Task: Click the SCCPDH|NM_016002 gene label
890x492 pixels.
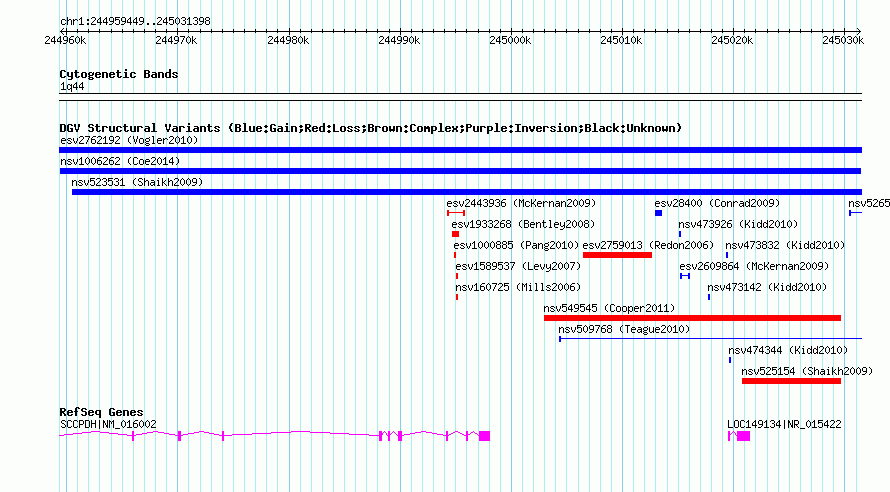Action: tap(108, 424)
